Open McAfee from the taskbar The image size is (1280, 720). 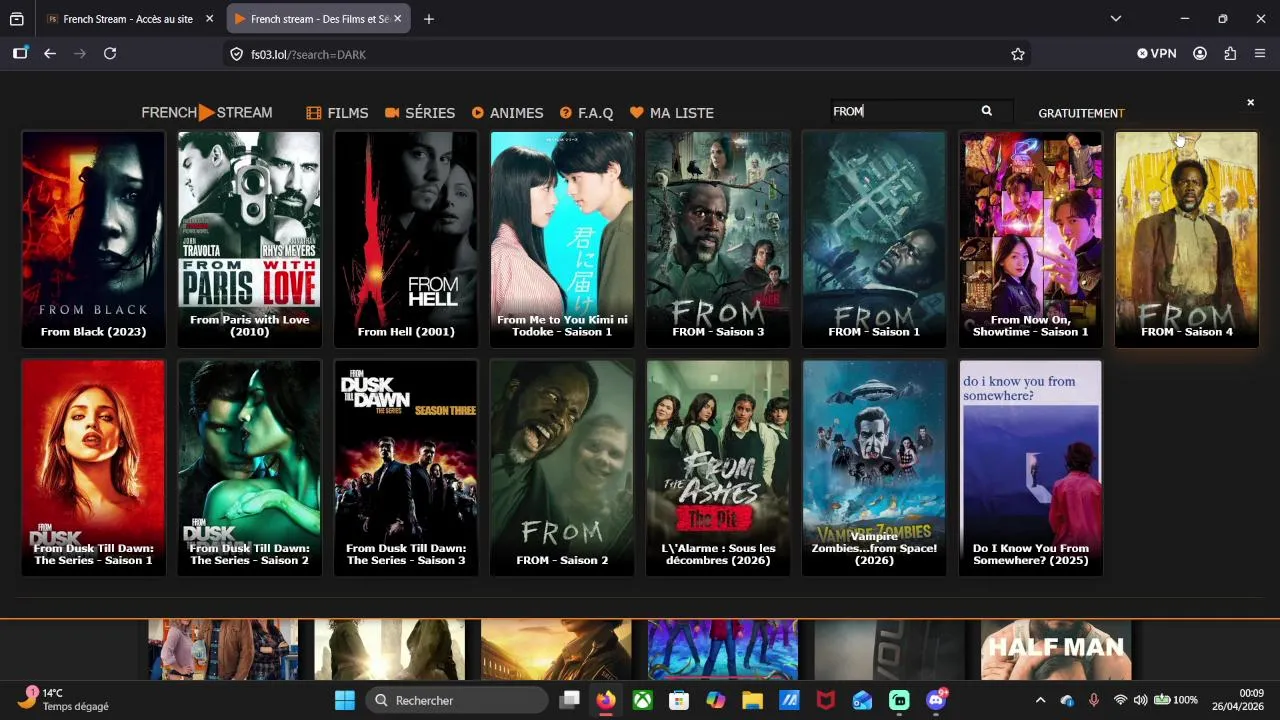826,700
